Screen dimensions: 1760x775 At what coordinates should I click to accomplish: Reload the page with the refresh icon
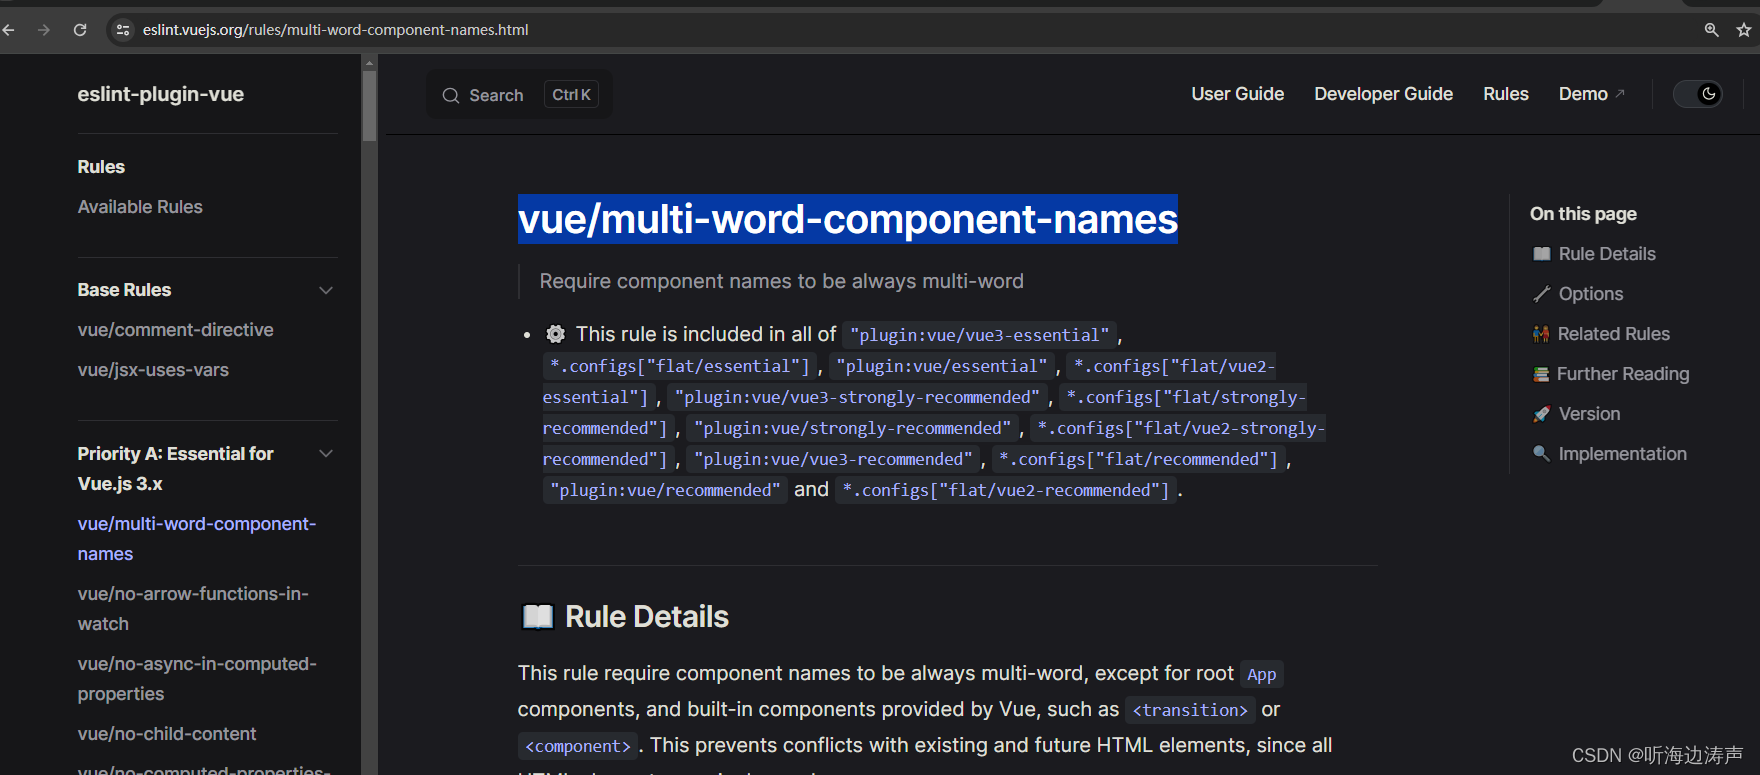[80, 30]
